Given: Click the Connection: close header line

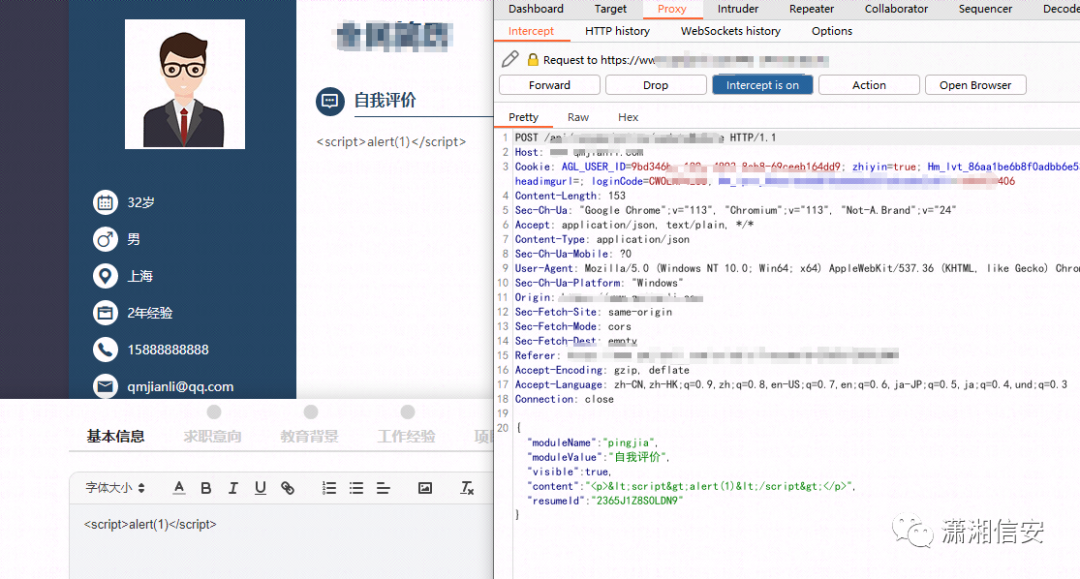Looking at the screenshot, I should pos(564,399).
